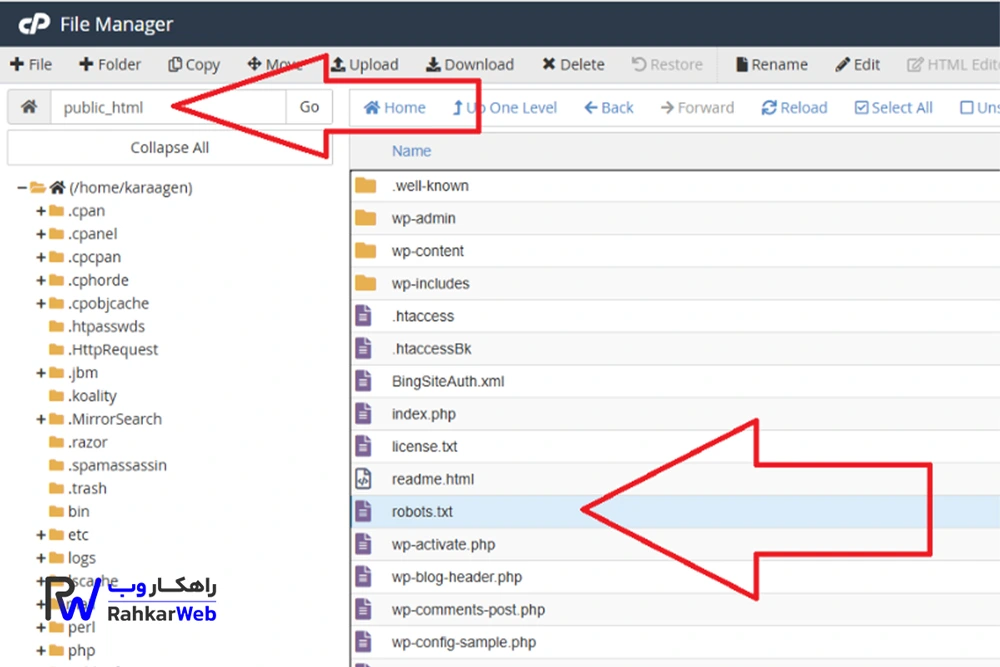The height and width of the screenshot is (667, 1000).
Task: Click the BingSiteAuth.xml file icon
Action: (364, 381)
